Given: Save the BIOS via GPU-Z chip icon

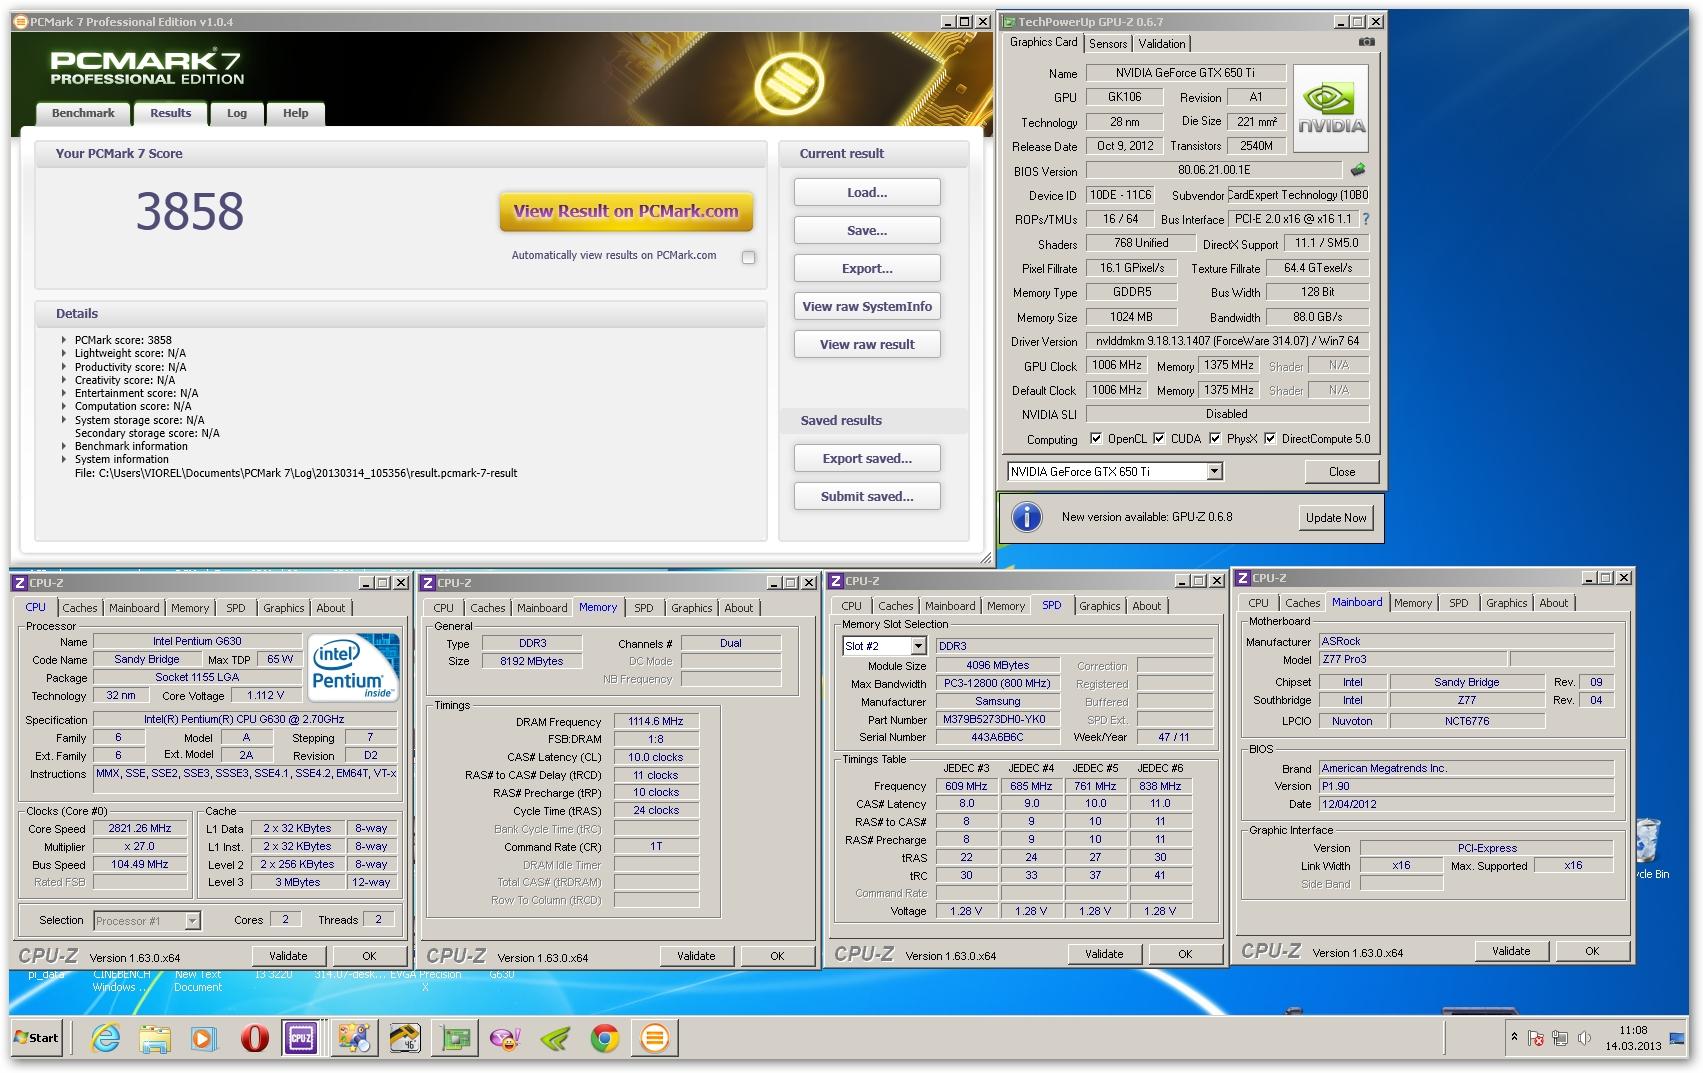Looking at the screenshot, I should tap(1358, 170).
